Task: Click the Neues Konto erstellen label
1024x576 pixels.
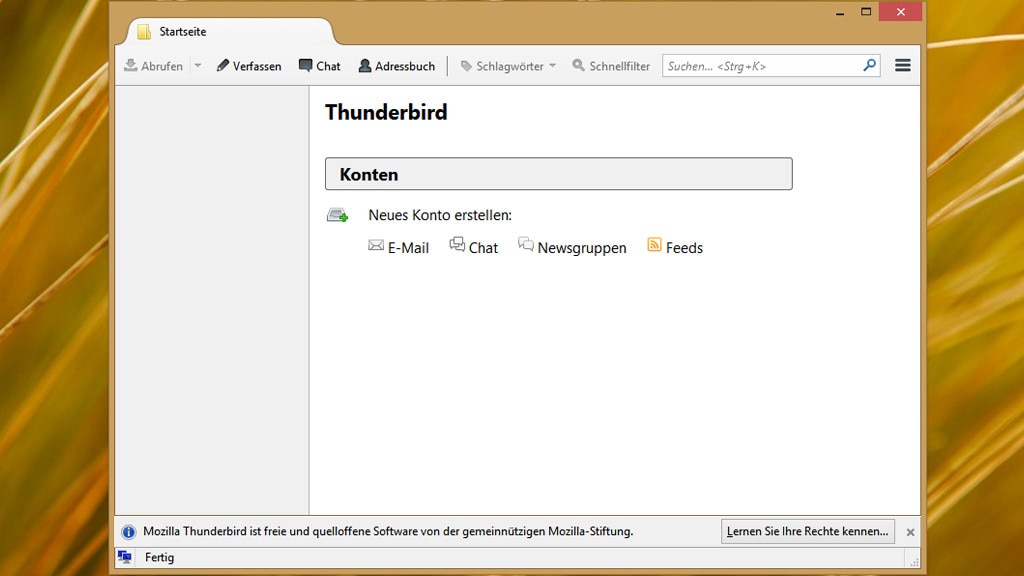Action: point(440,215)
